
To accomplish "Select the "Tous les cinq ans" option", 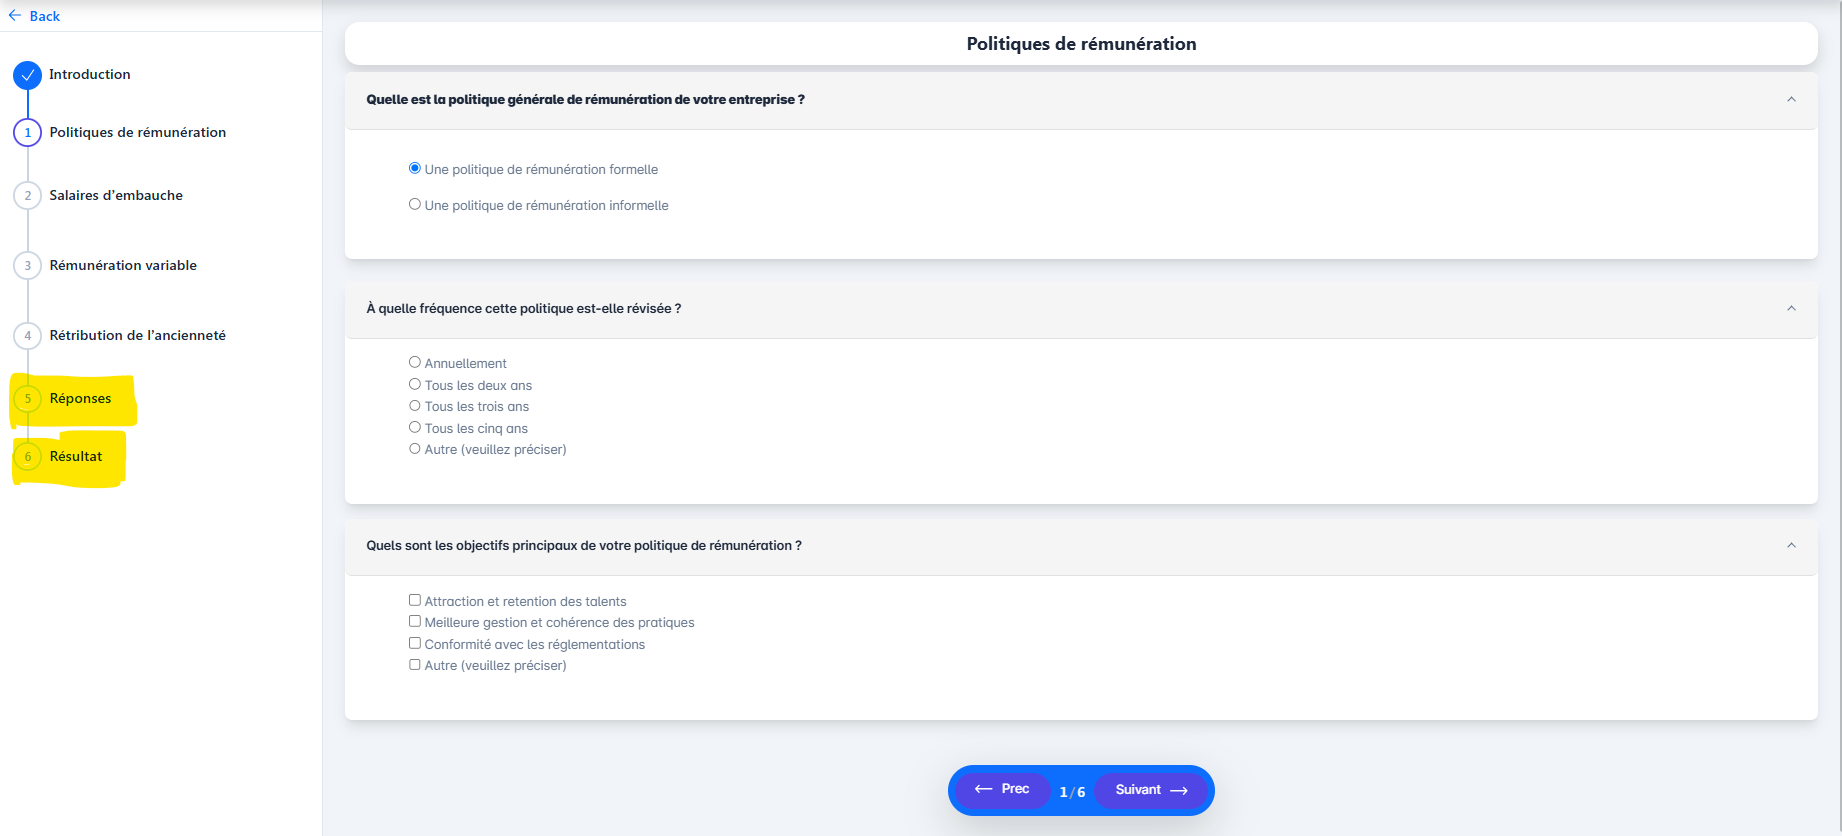I will click(415, 427).
